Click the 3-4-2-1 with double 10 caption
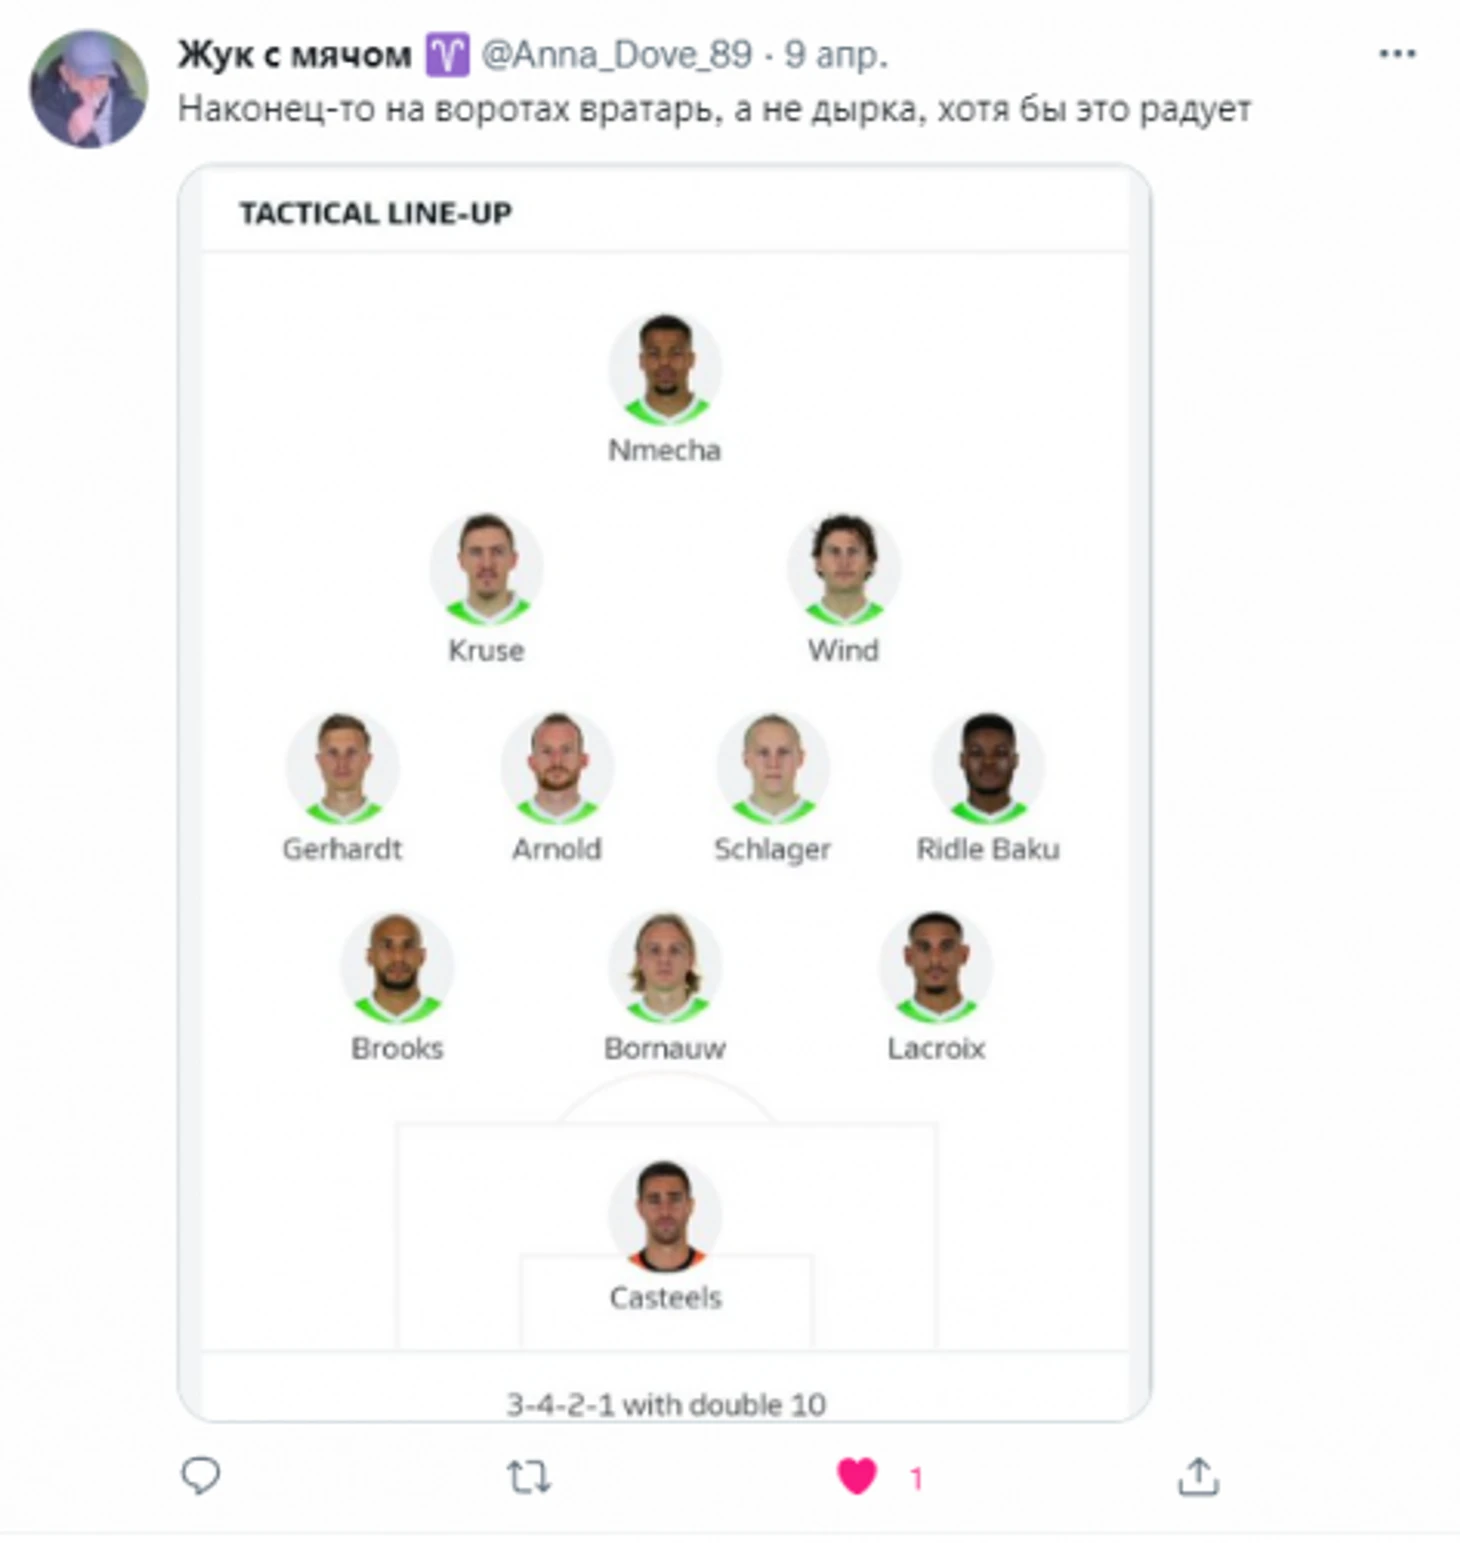Image resolution: width=1460 pixels, height=1543 pixels. coord(666,1404)
